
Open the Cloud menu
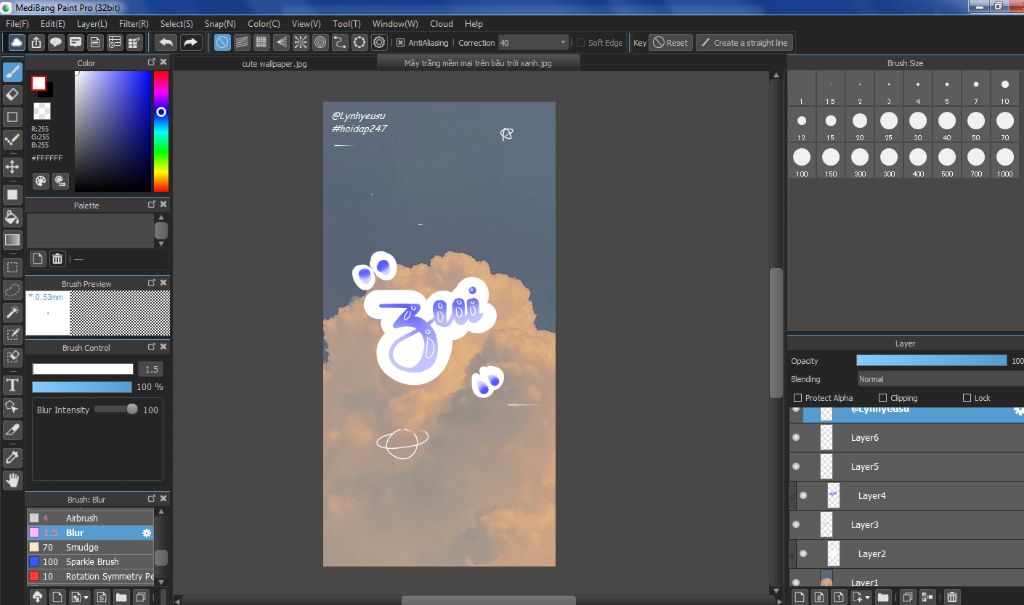click(441, 24)
